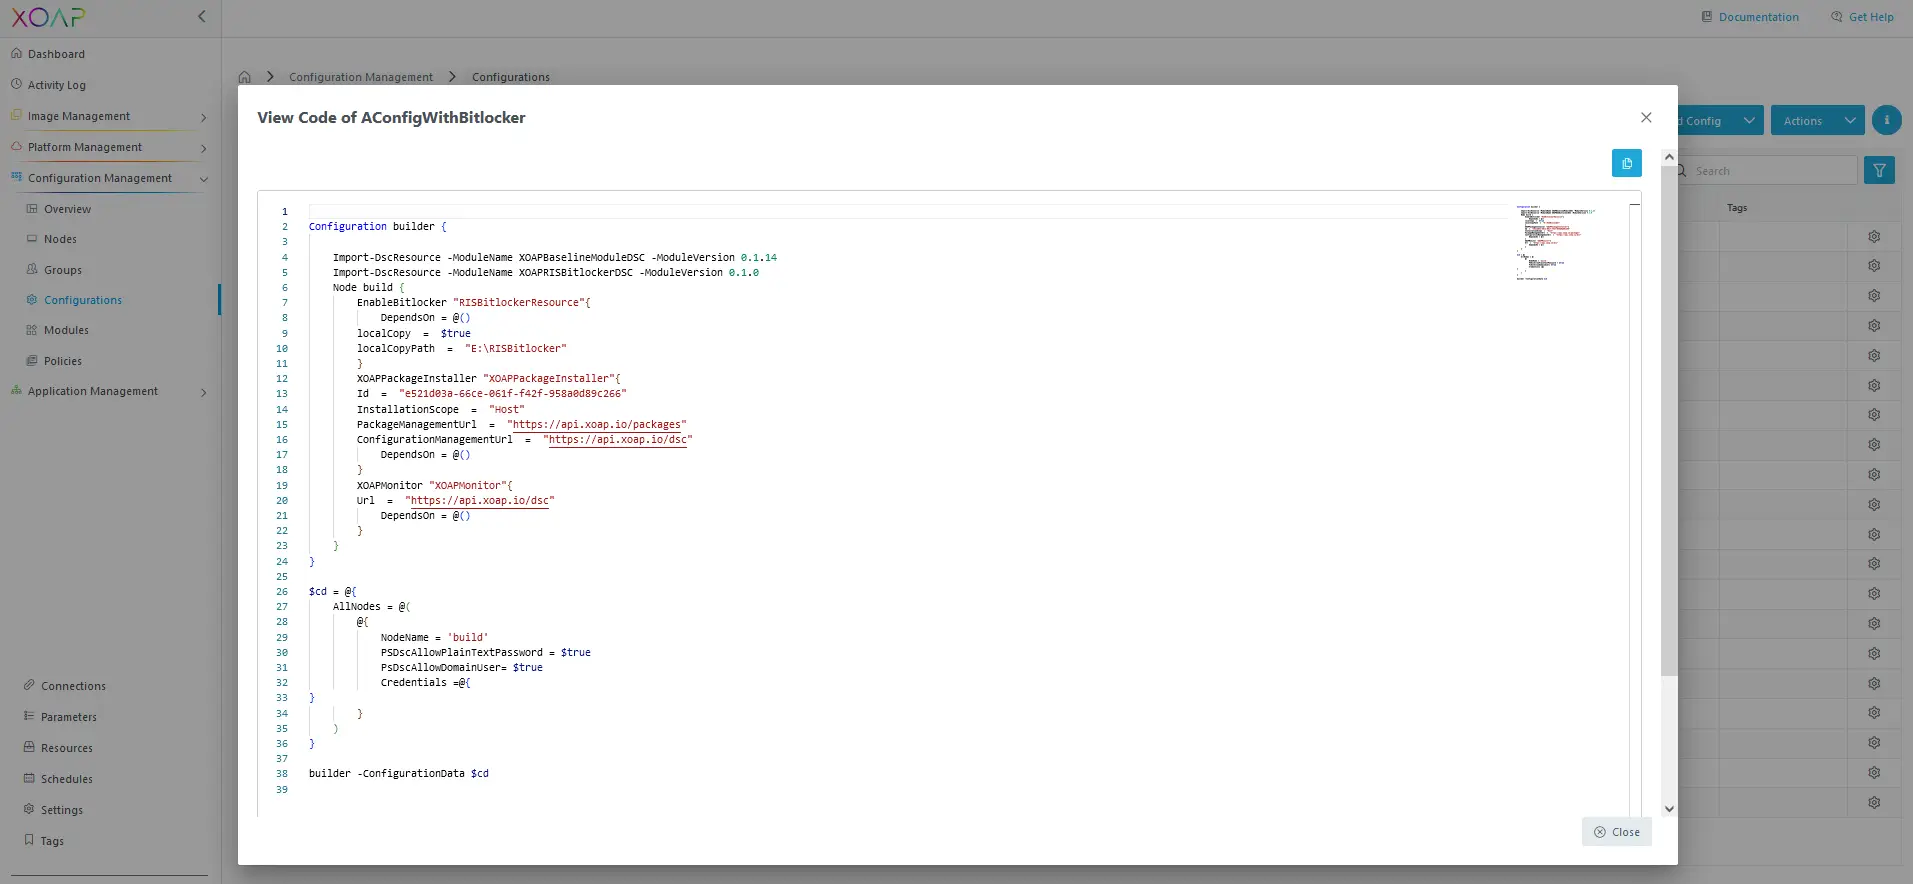Click the last row gear icon in table
The width and height of the screenshot is (1913, 884).
[1874, 803]
